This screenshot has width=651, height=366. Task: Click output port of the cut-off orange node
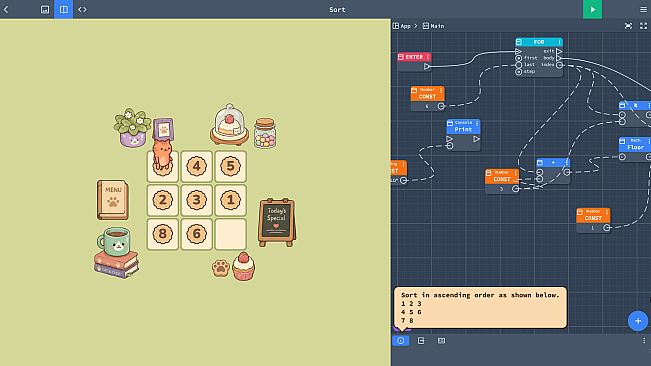pyautogui.click(x=403, y=180)
